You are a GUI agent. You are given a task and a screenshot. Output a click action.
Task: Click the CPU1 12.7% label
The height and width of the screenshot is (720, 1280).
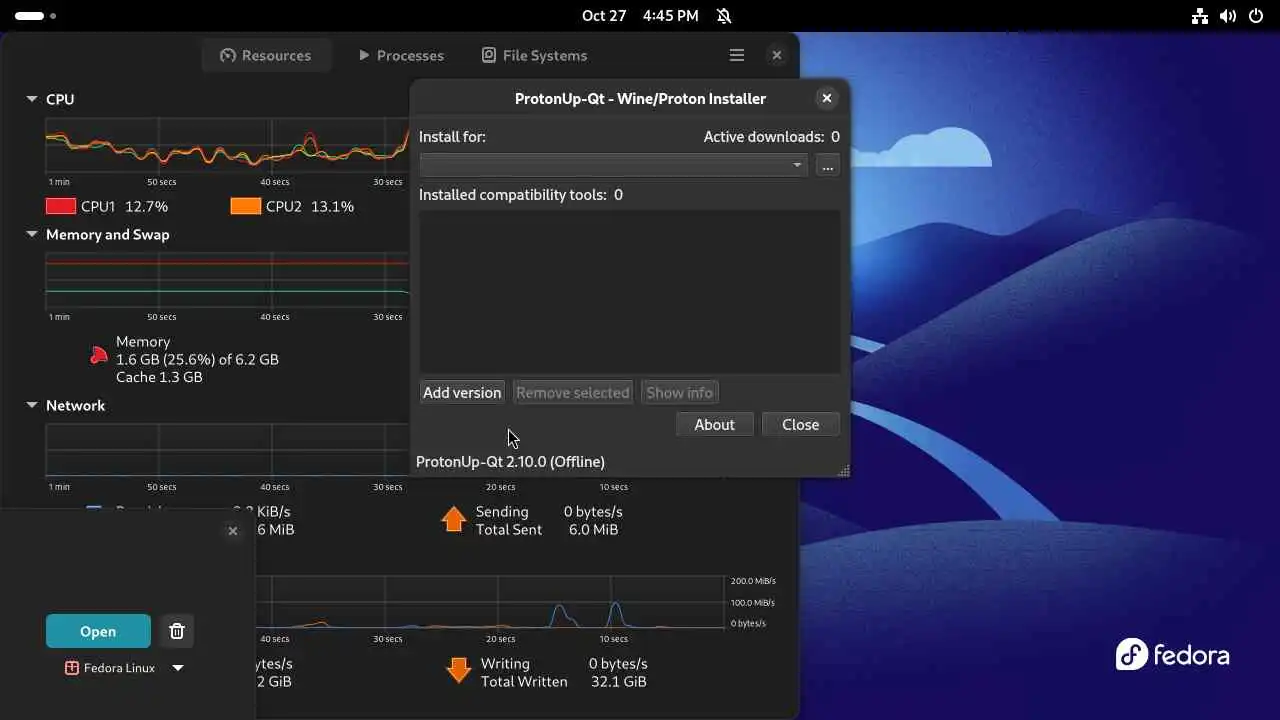[124, 207]
